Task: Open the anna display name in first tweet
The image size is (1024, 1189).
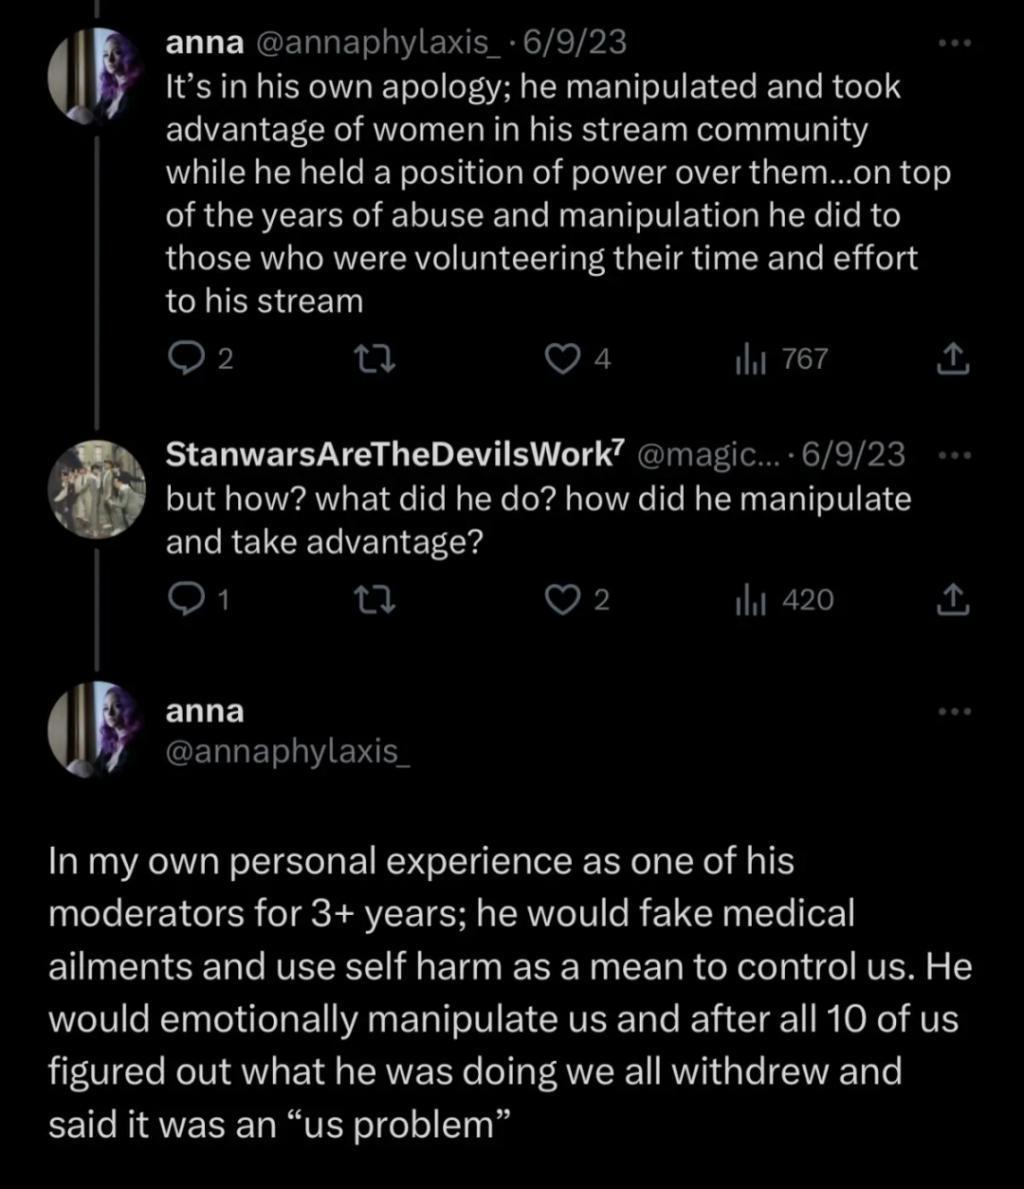Action: point(205,43)
